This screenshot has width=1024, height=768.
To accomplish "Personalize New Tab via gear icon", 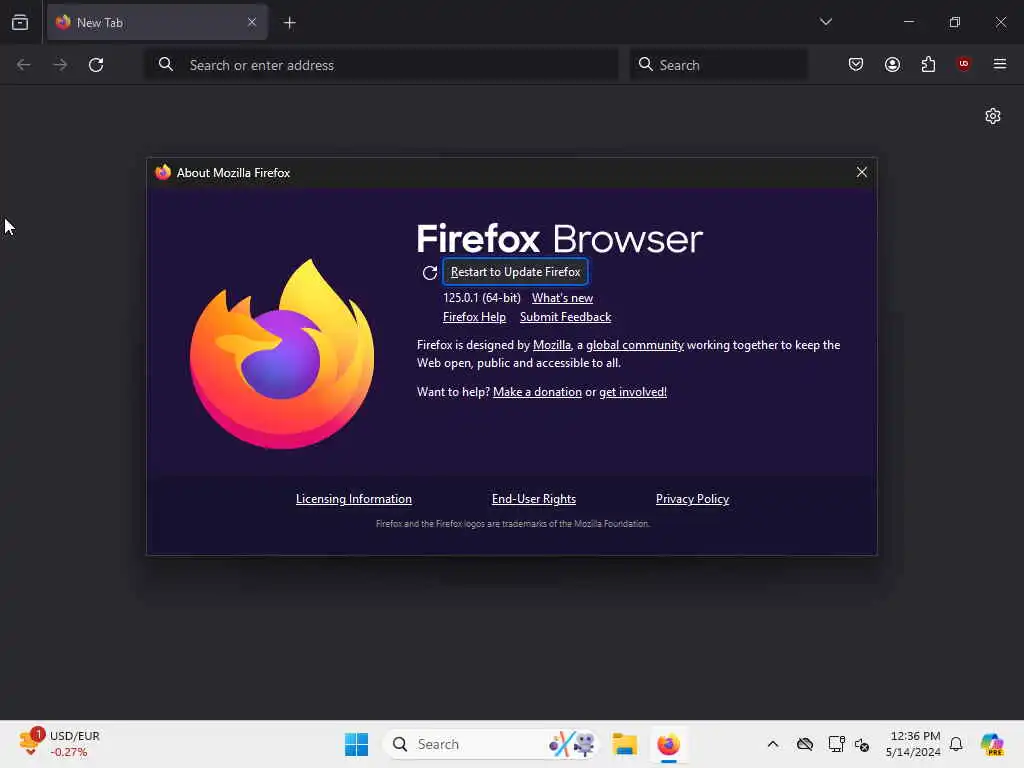I will (x=993, y=116).
